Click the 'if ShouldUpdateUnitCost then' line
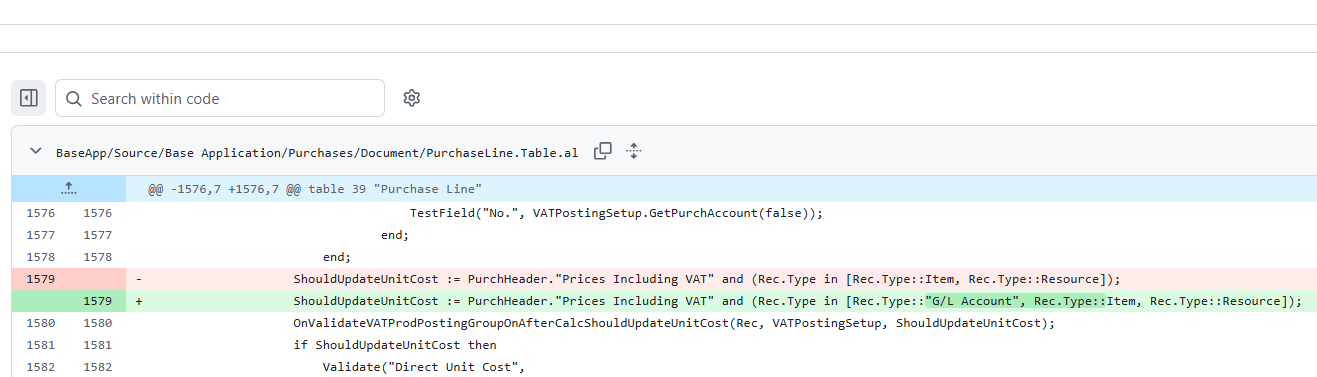 point(395,345)
